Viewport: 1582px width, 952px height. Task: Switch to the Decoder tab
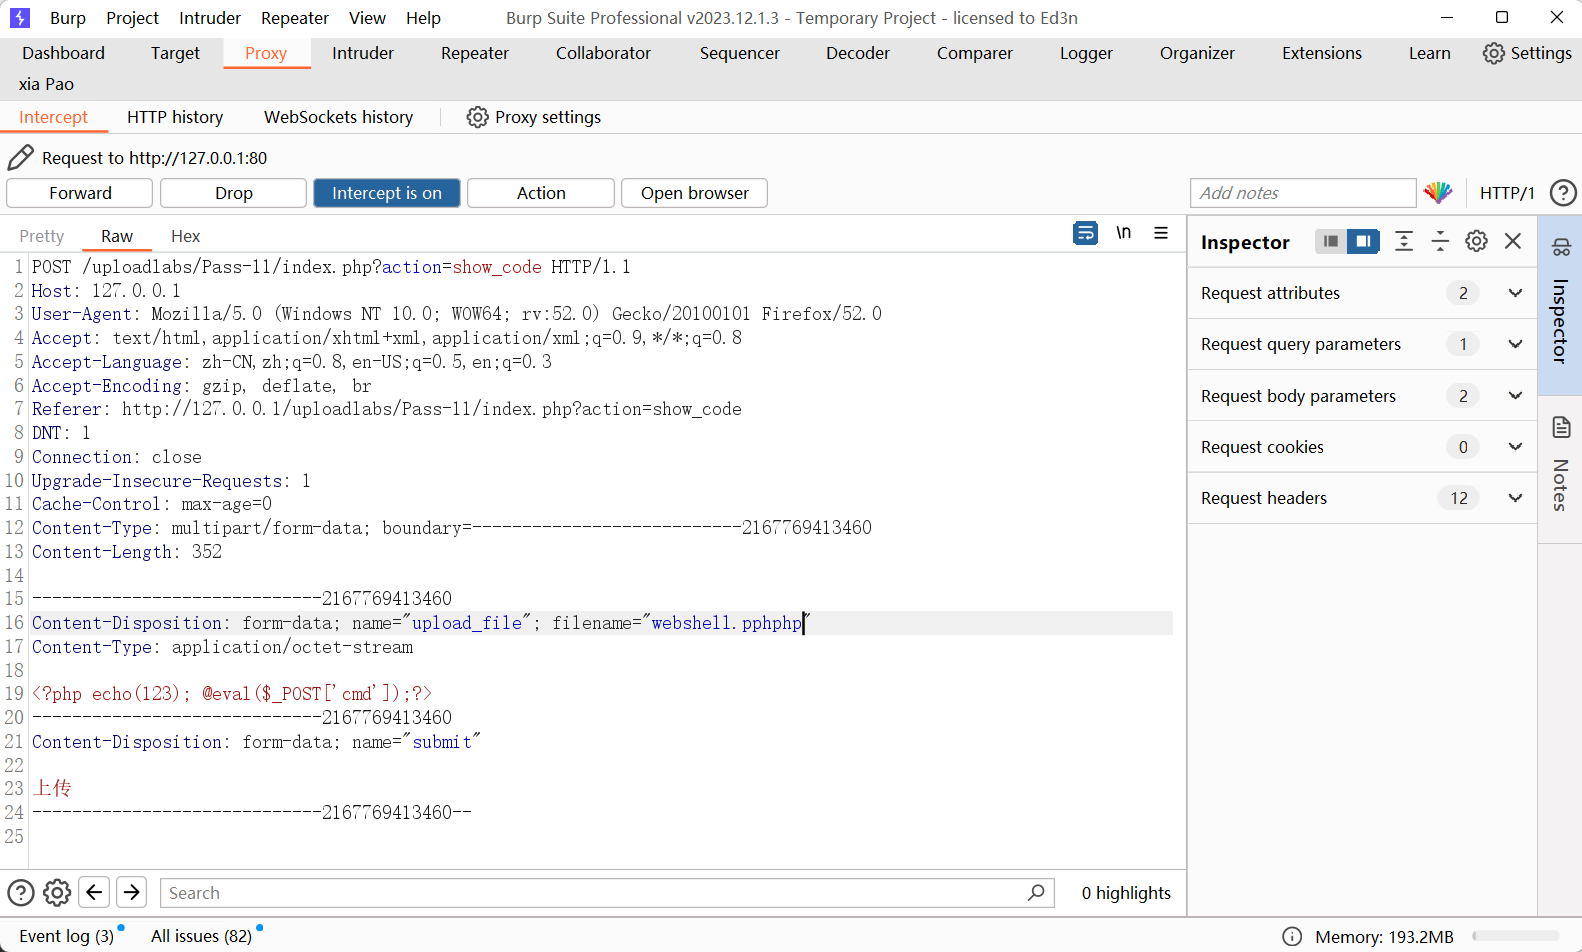[858, 53]
